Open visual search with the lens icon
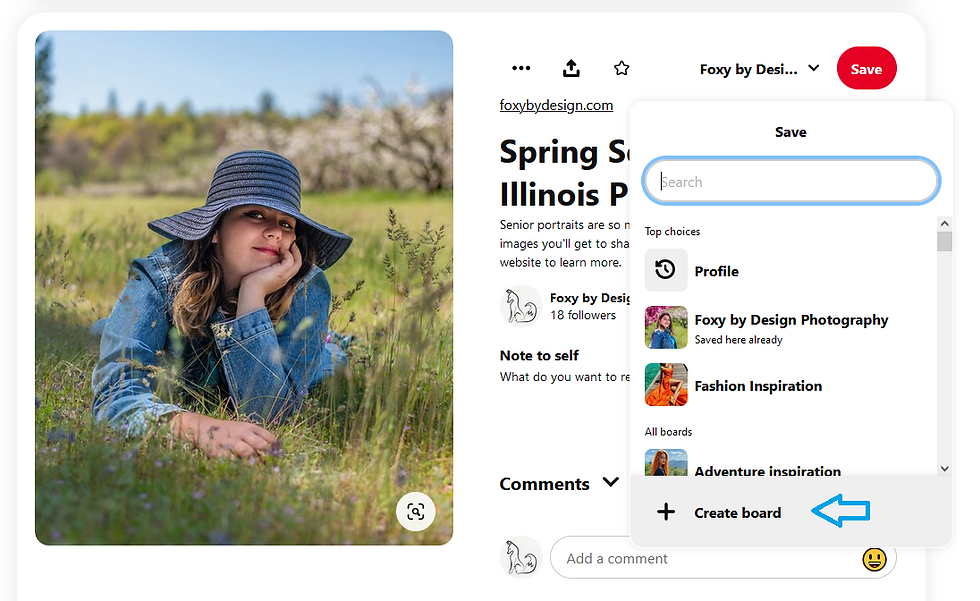 point(416,511)
